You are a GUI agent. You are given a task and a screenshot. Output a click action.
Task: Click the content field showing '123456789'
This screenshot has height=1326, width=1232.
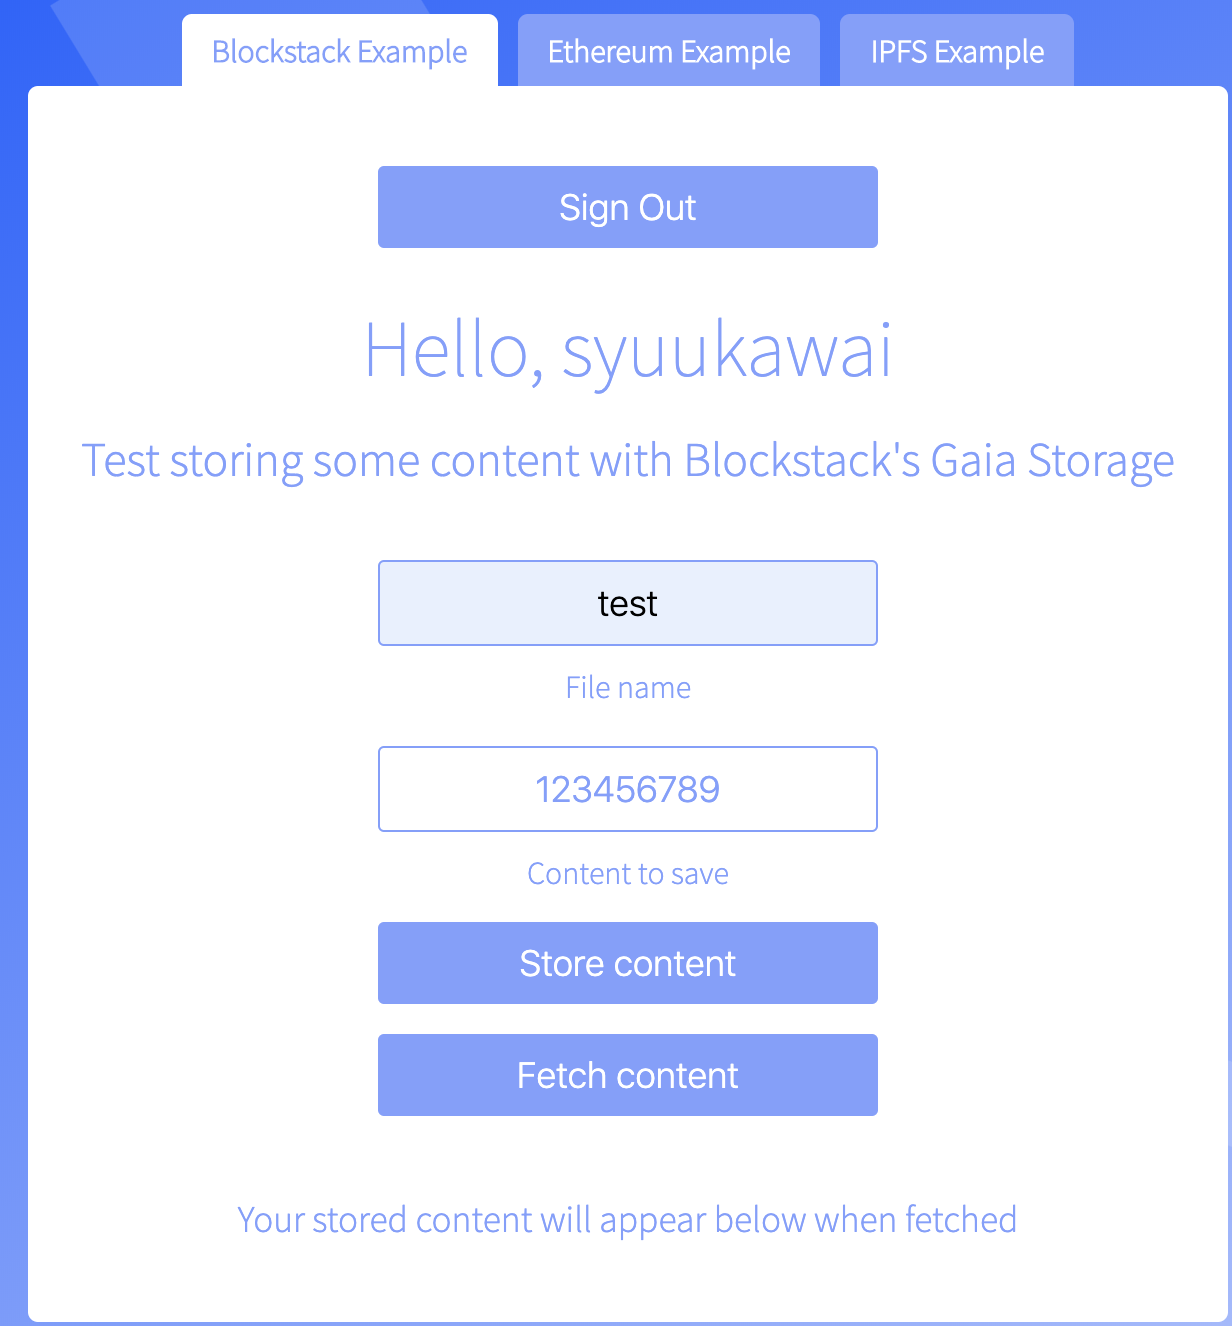[x=627, y=789]
